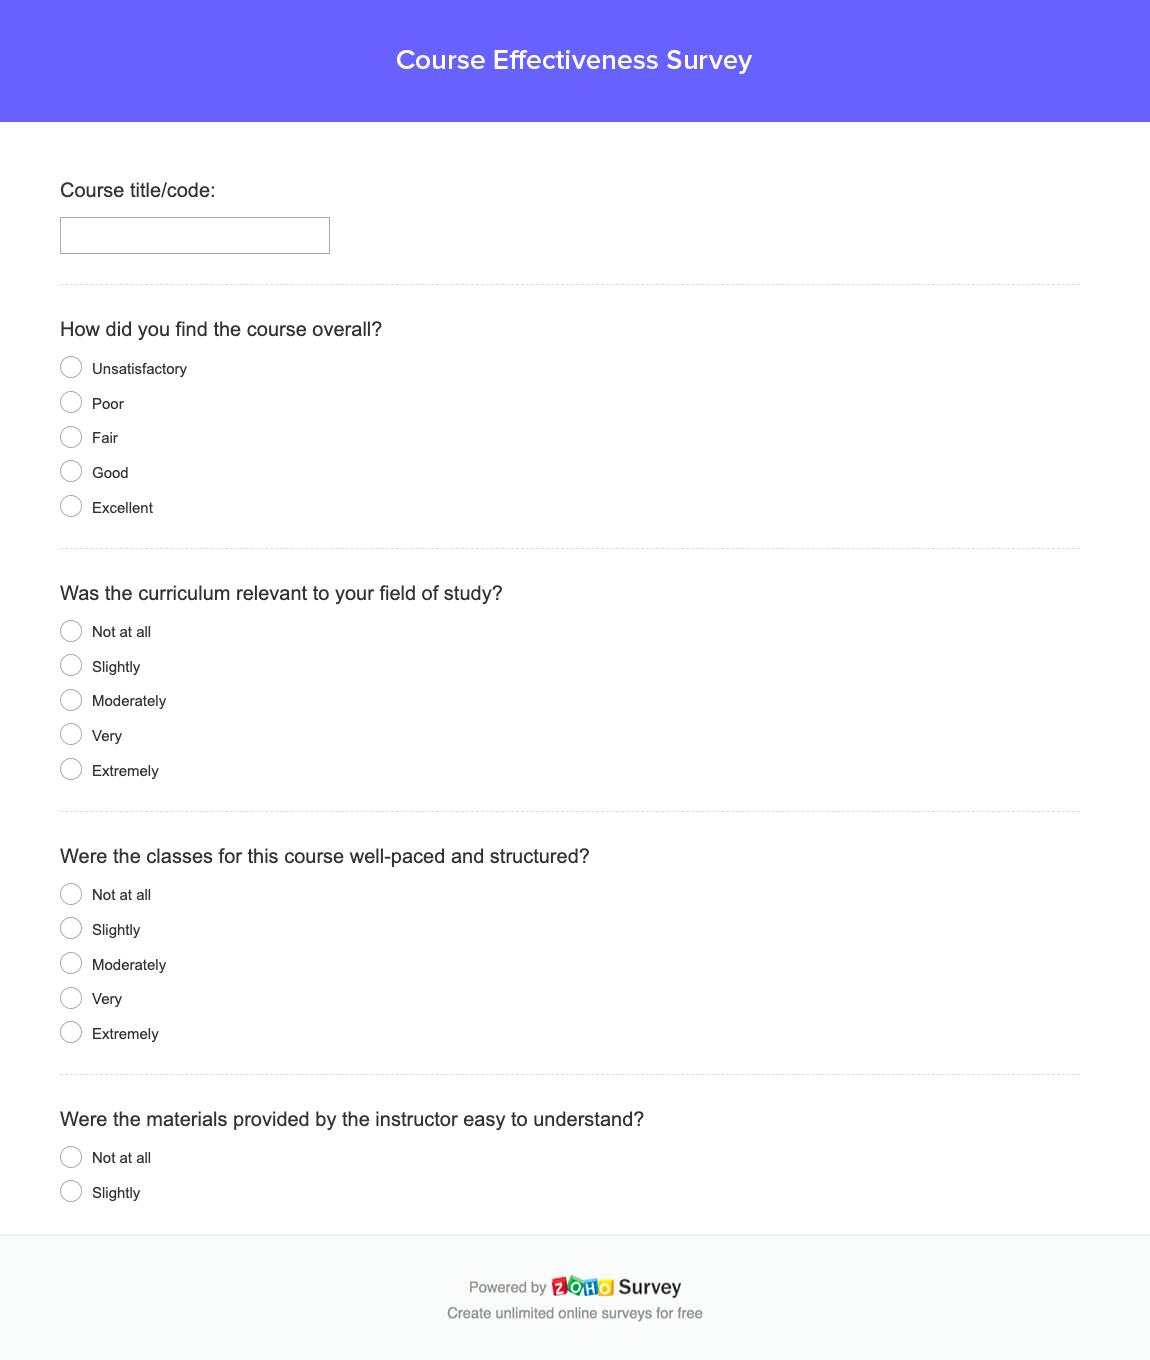Pick Very for curriculum relevance question
Screen dimensions: 1150x1360
pos(71,734)
